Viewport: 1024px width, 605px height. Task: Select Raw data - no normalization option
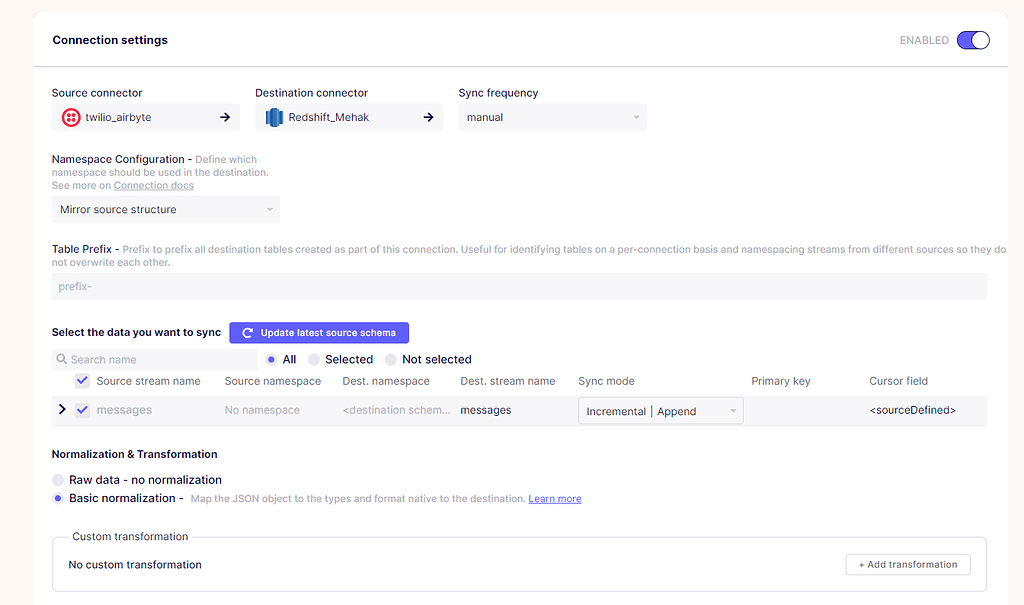(58, 479)
